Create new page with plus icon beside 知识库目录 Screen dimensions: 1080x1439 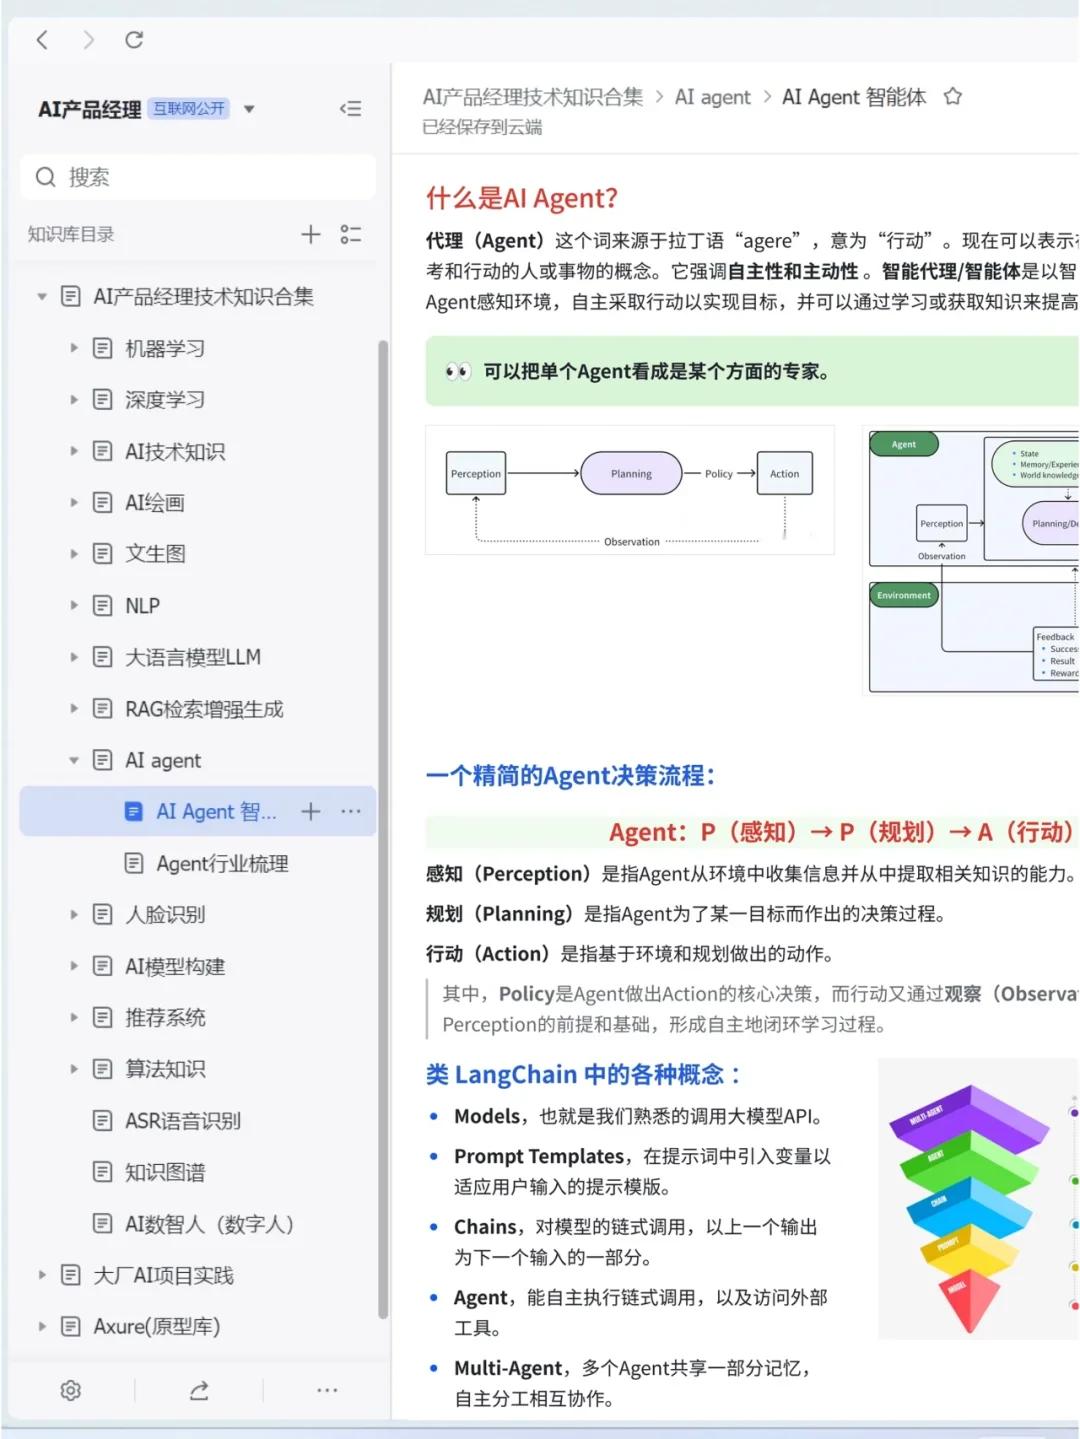pyautogui.click(x=310, y=234)
